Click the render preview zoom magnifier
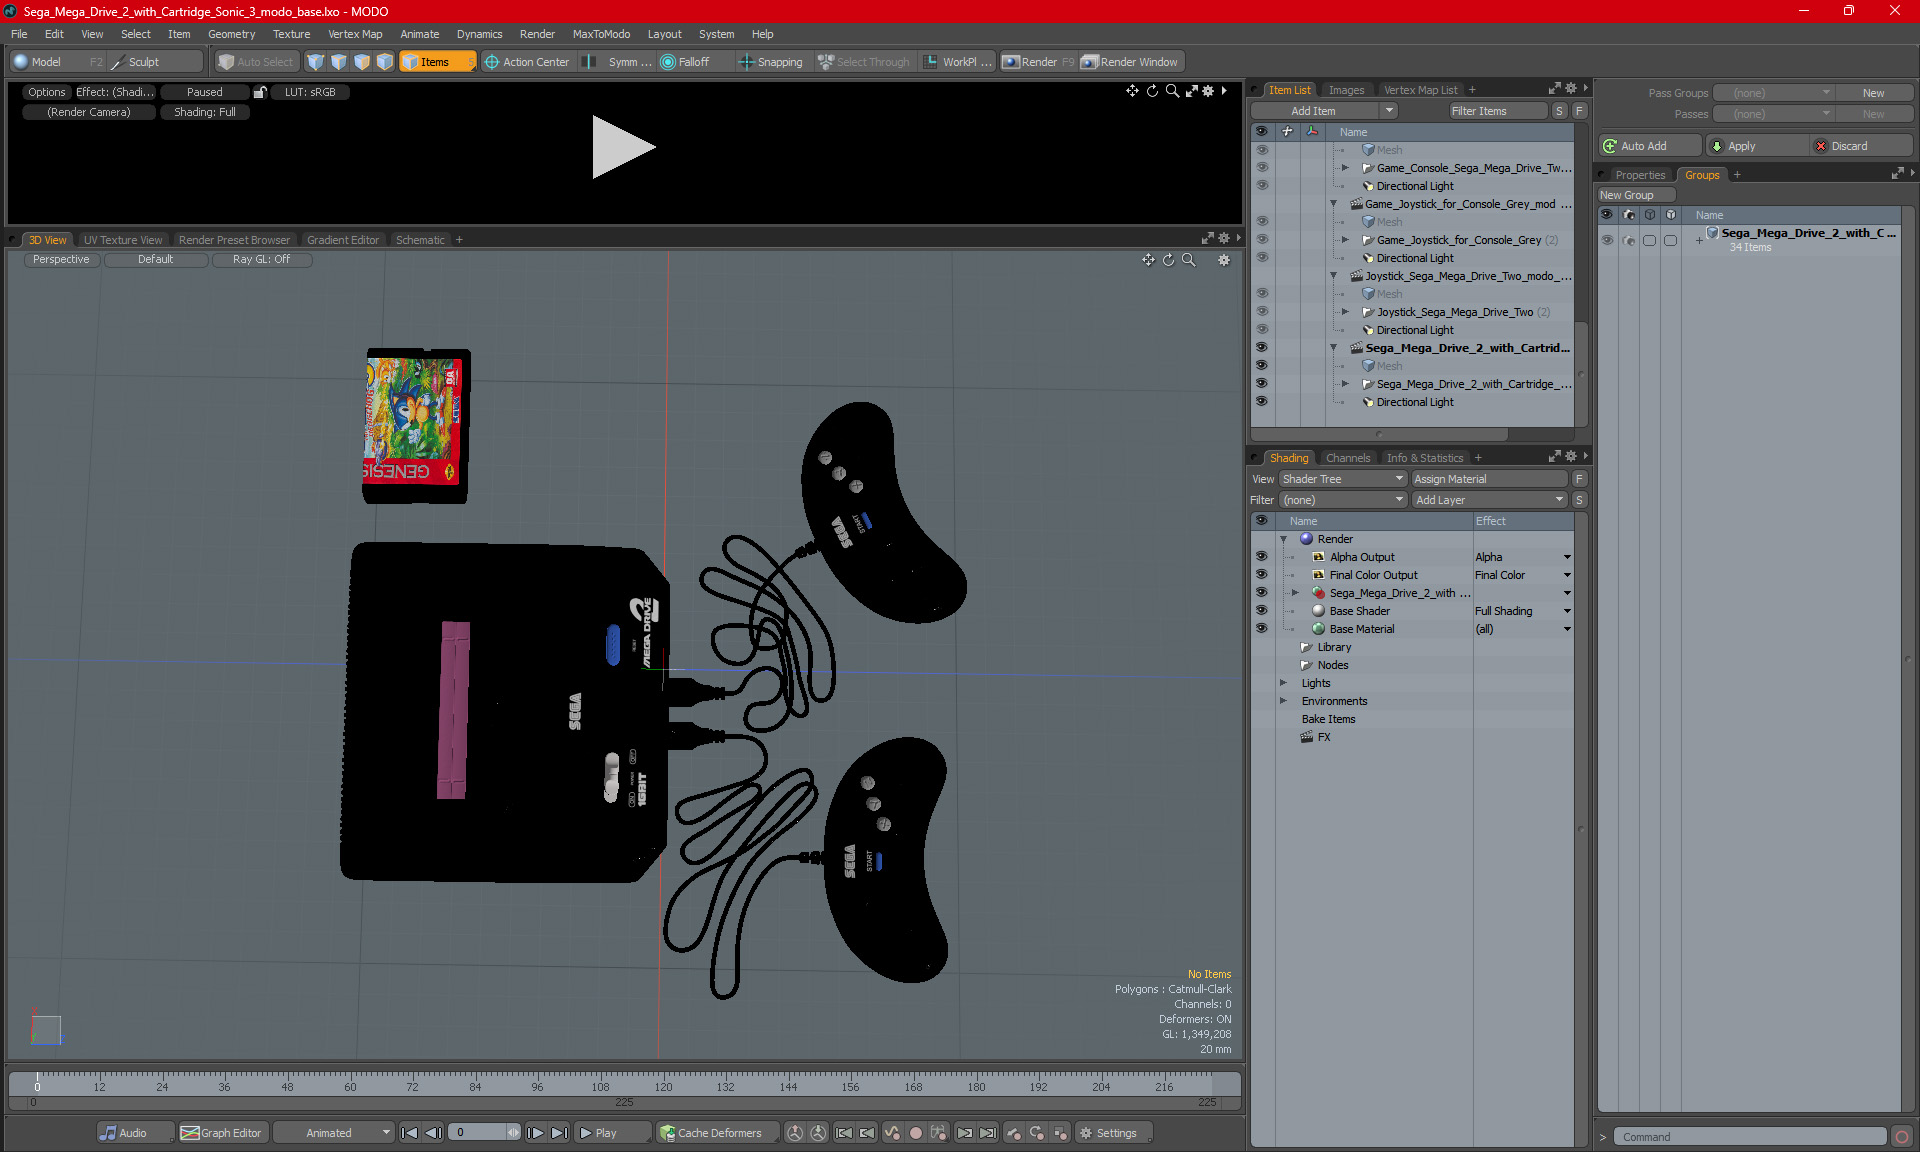The width and height of the screenshot is (1920, 1152). 1172,91
